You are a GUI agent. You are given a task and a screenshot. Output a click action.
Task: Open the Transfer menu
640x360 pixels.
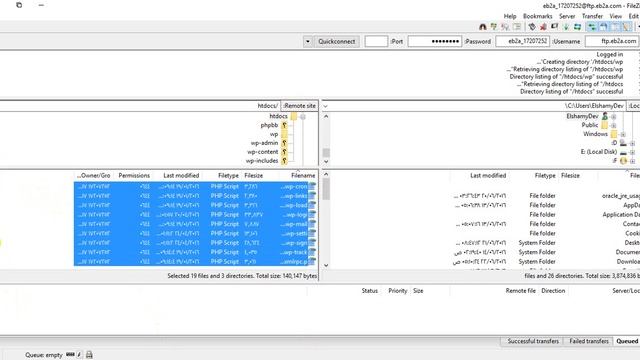pos(592,16)
